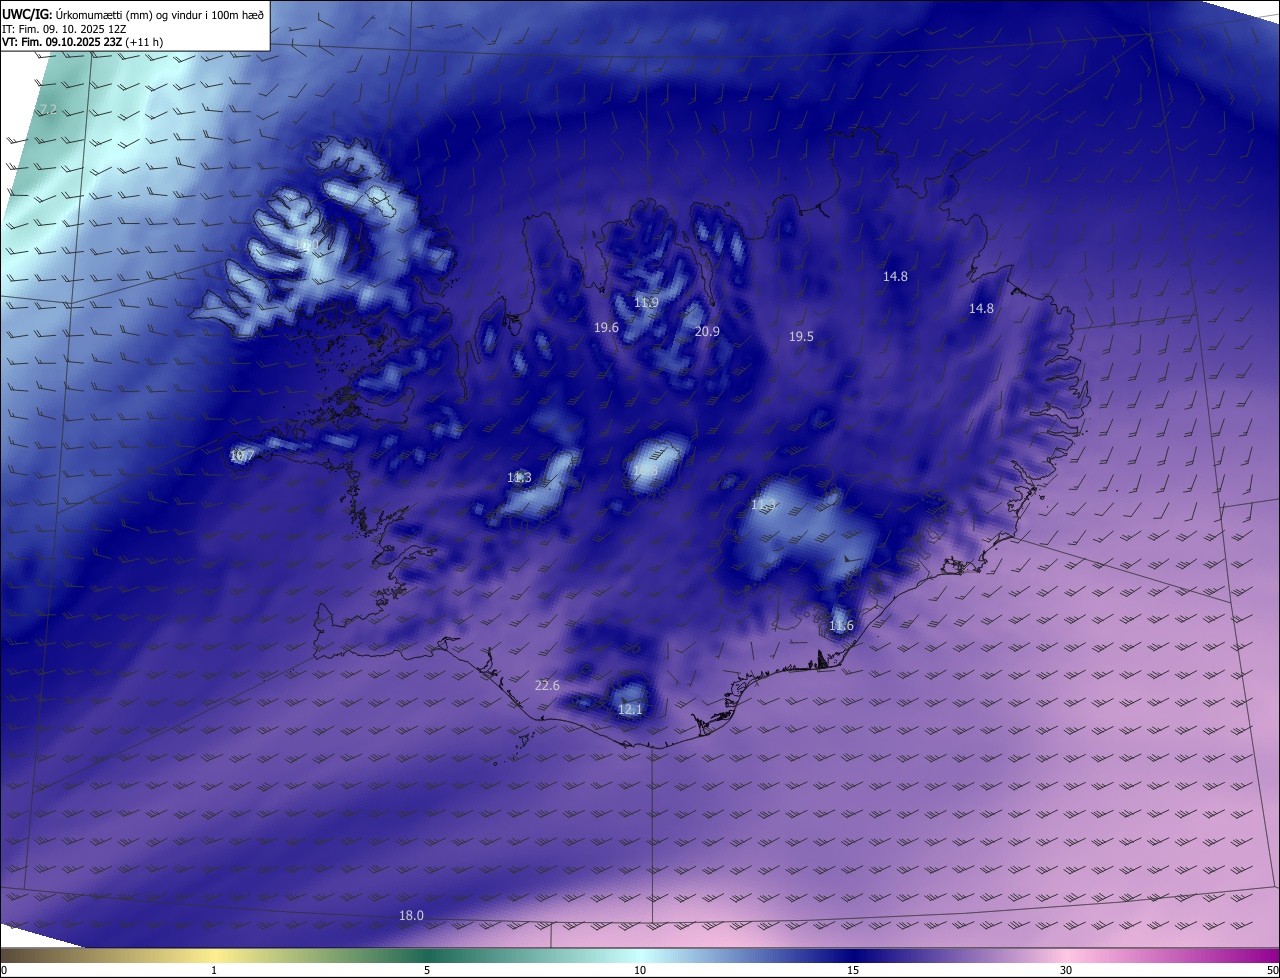Click the colorbar tick label 0

[4, 970]
